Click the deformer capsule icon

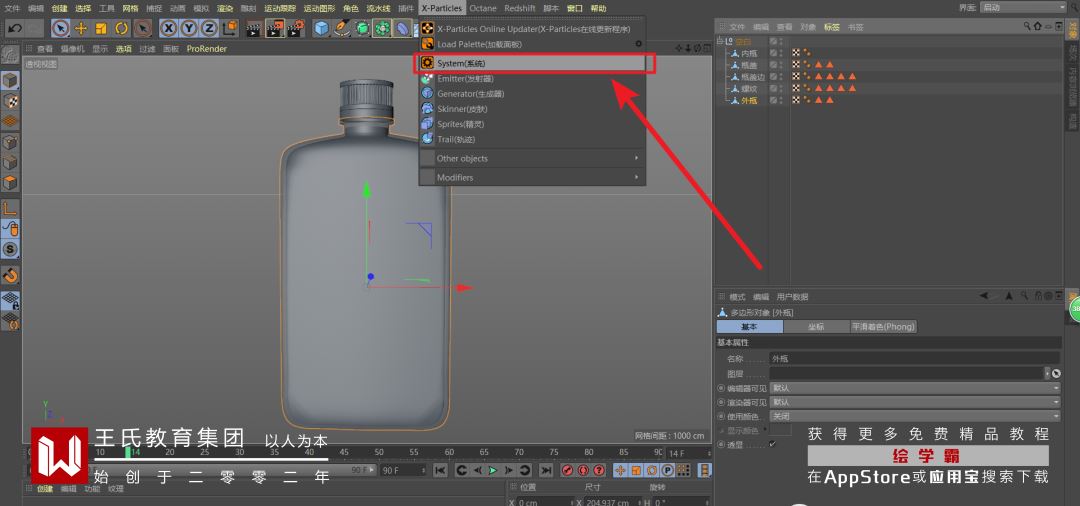click(x=402, y=28)
